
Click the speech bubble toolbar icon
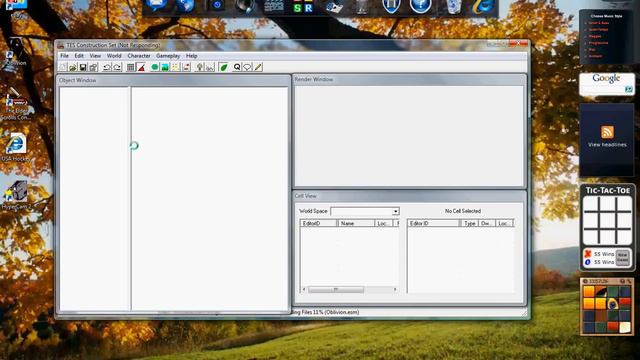tap(247, 67)
